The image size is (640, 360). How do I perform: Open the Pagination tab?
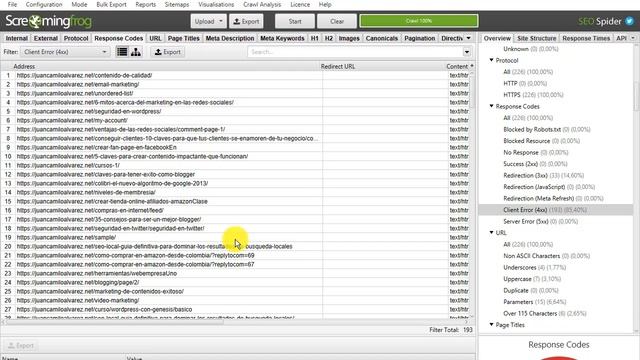pyautogui.click(x=420, y=38)
